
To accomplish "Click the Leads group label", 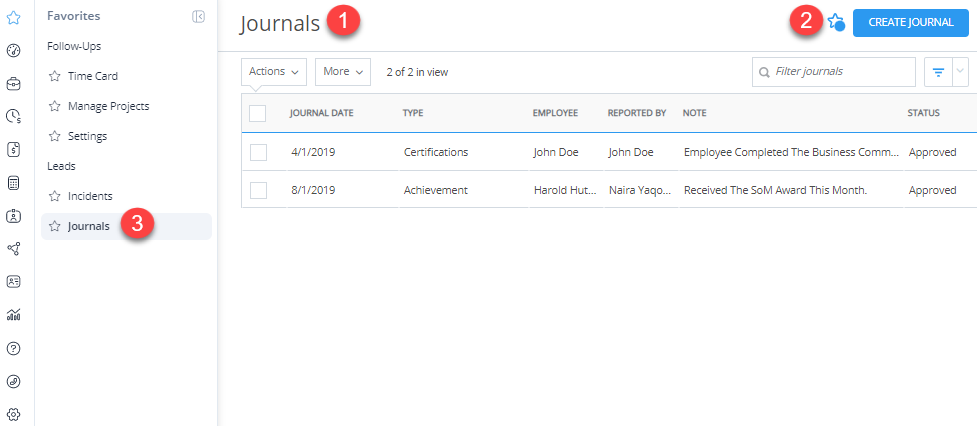I will coord(61,166).
